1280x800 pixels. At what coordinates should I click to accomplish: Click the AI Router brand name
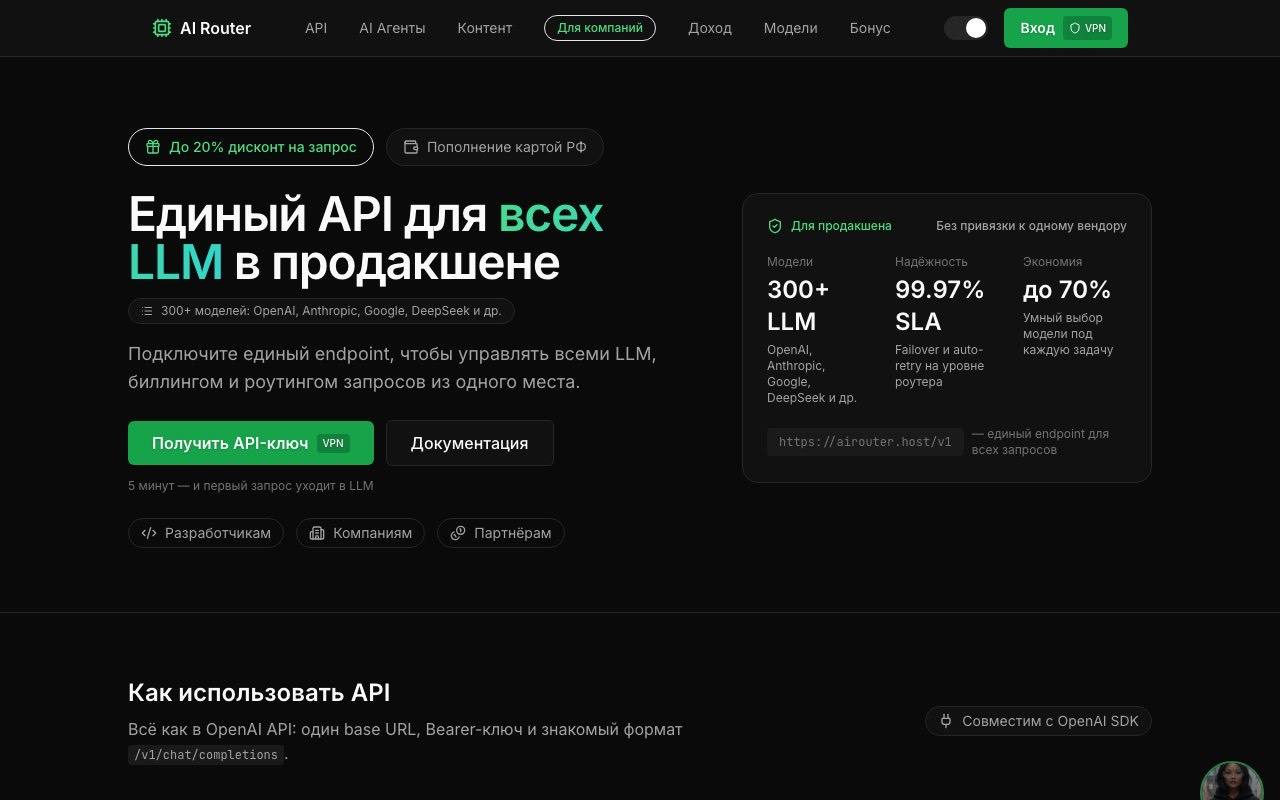tap(215, 28)
